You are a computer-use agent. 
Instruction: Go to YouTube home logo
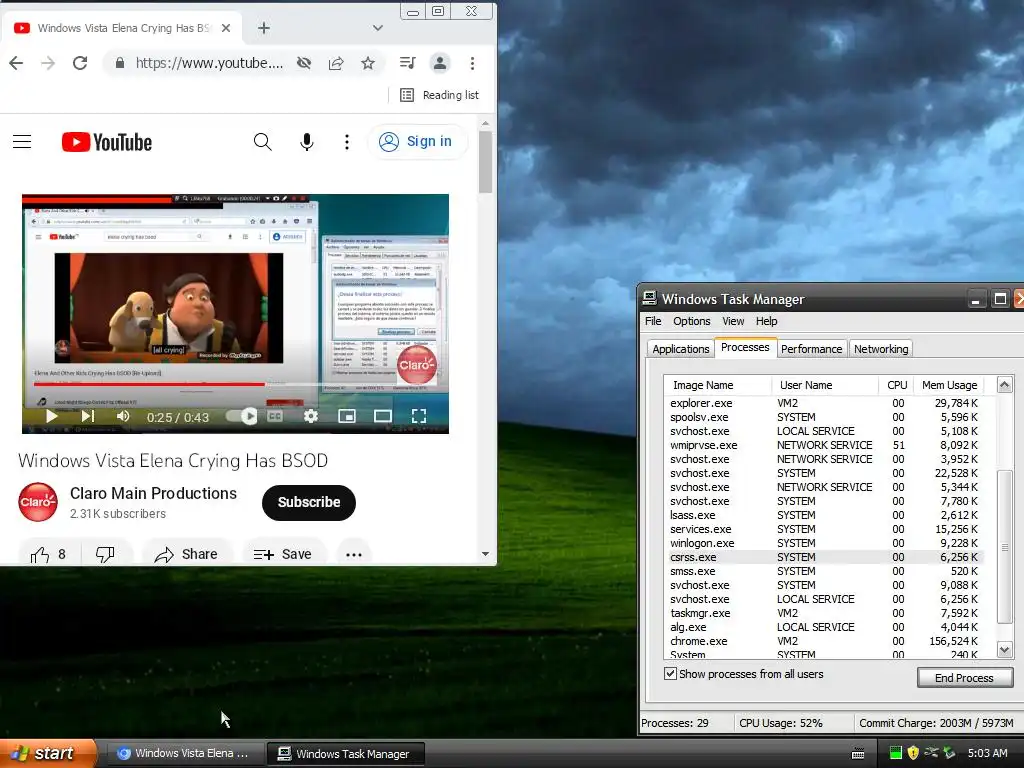pyautogui.click(x=106, y=142)
